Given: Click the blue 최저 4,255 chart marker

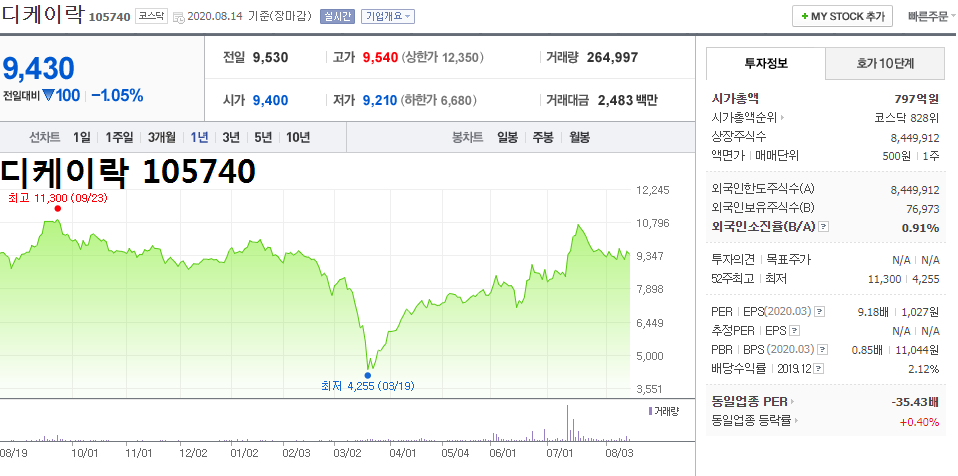Looking at the screenshot, I should 367,375.
